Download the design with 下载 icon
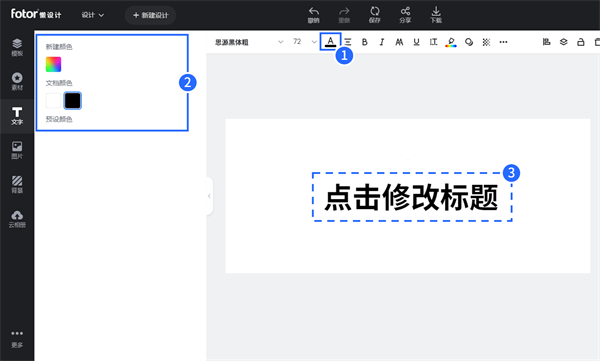 [x=436, y=15]
